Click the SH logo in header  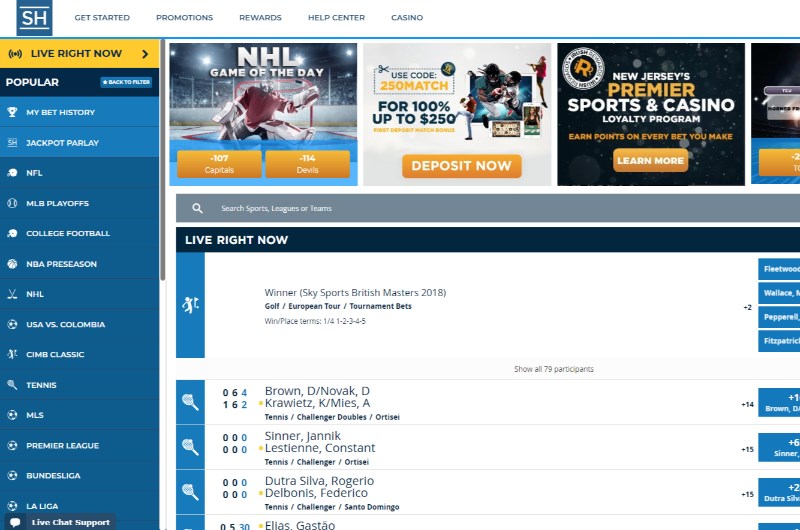click(34, 18)
